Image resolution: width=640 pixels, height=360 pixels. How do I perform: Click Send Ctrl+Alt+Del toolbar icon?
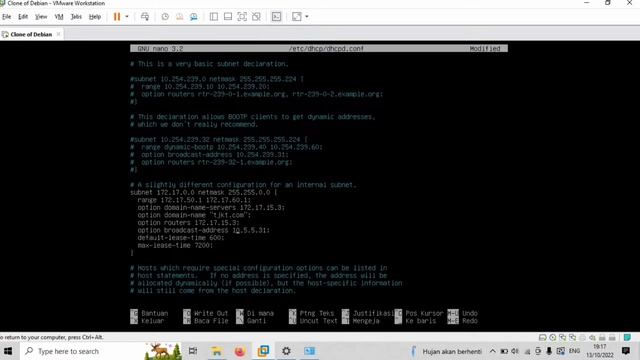click(145, 17)
